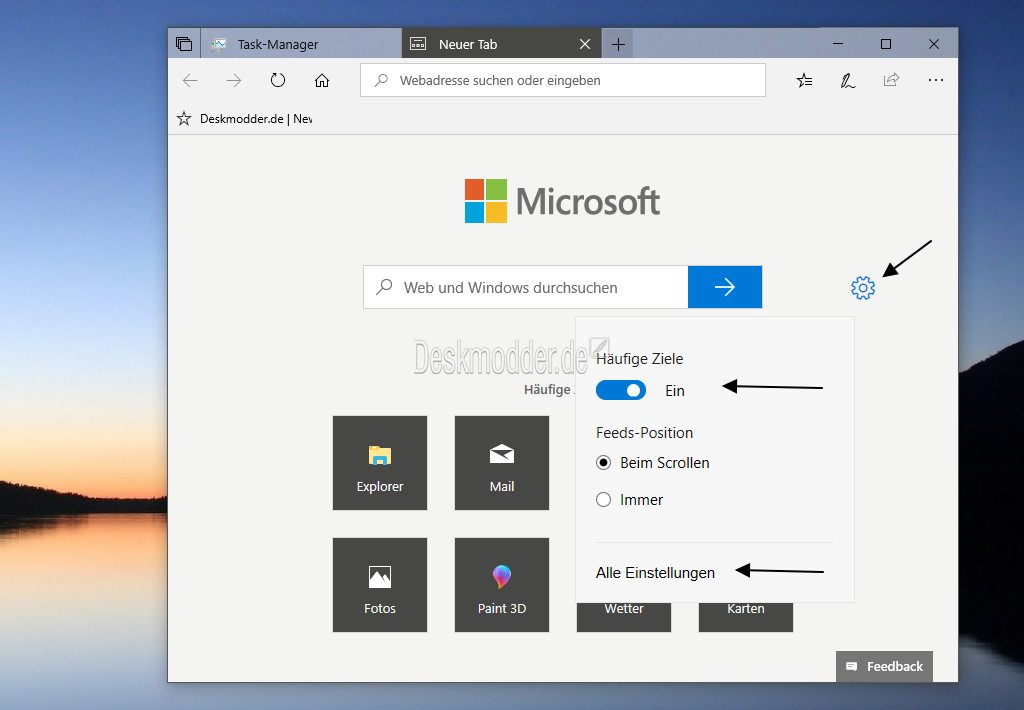Click the gear icon for page settings
The image size is (1024, 710).
[x=863, y=287]
